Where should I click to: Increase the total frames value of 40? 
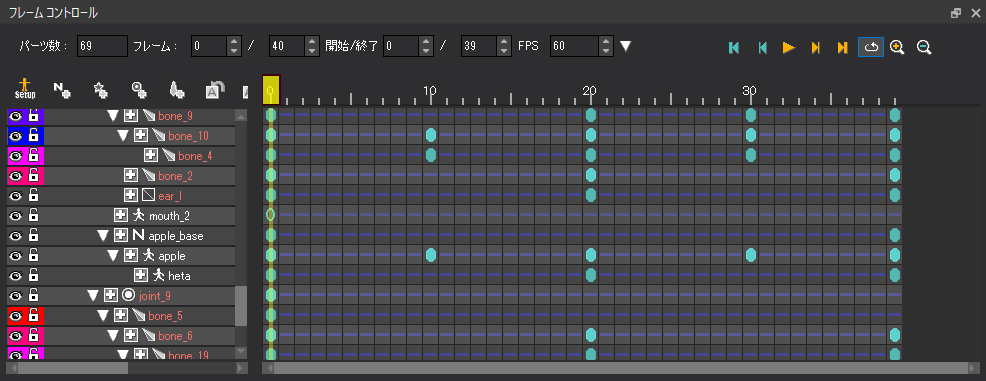pyautogui.click(x=313, y=41)
